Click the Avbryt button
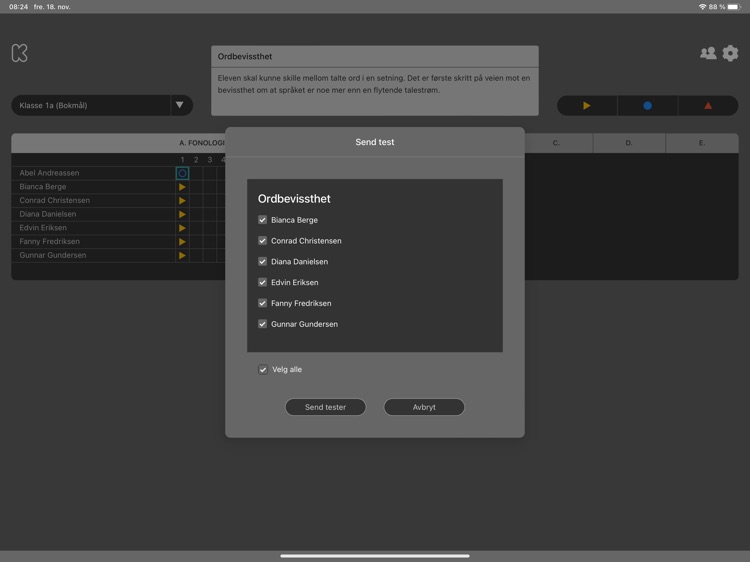750x562 pixels. (424, 407)
